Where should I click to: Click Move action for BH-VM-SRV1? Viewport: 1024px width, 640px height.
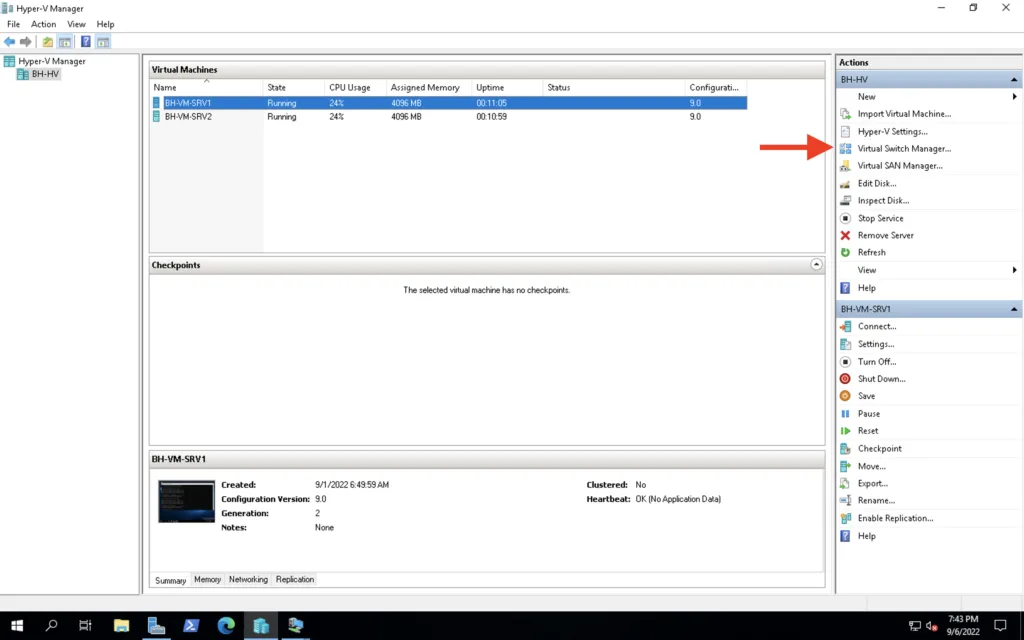[x=871, y=466]
